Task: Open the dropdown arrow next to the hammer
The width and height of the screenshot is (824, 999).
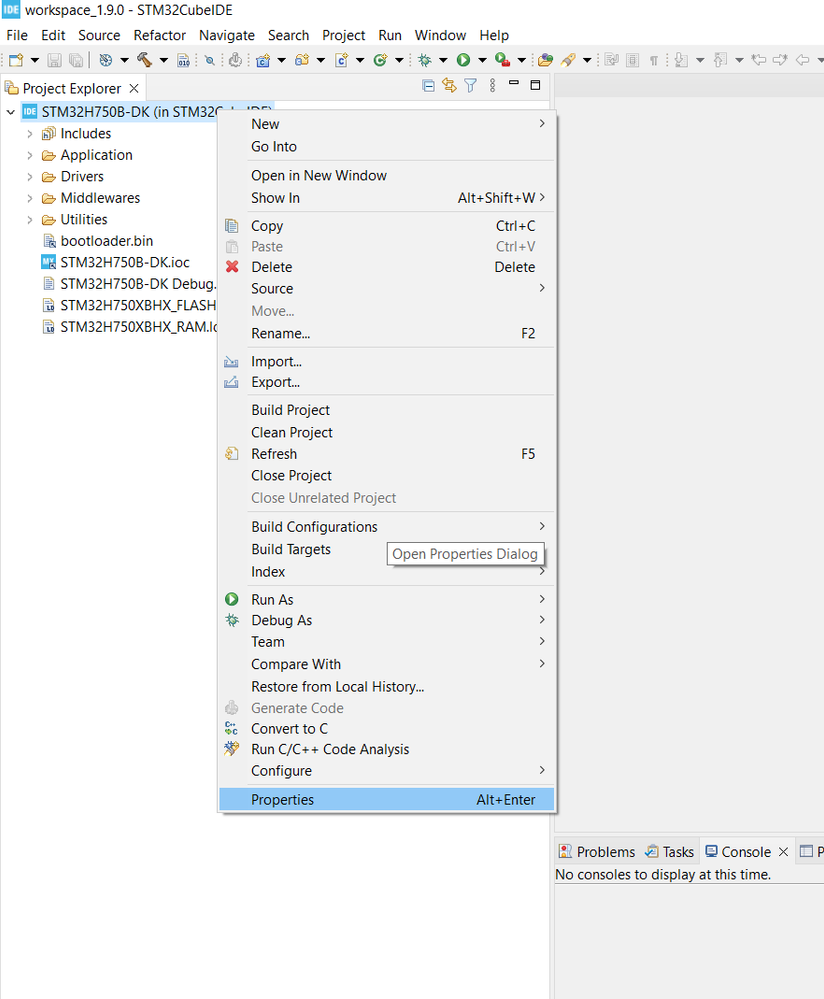Action: 163,61
